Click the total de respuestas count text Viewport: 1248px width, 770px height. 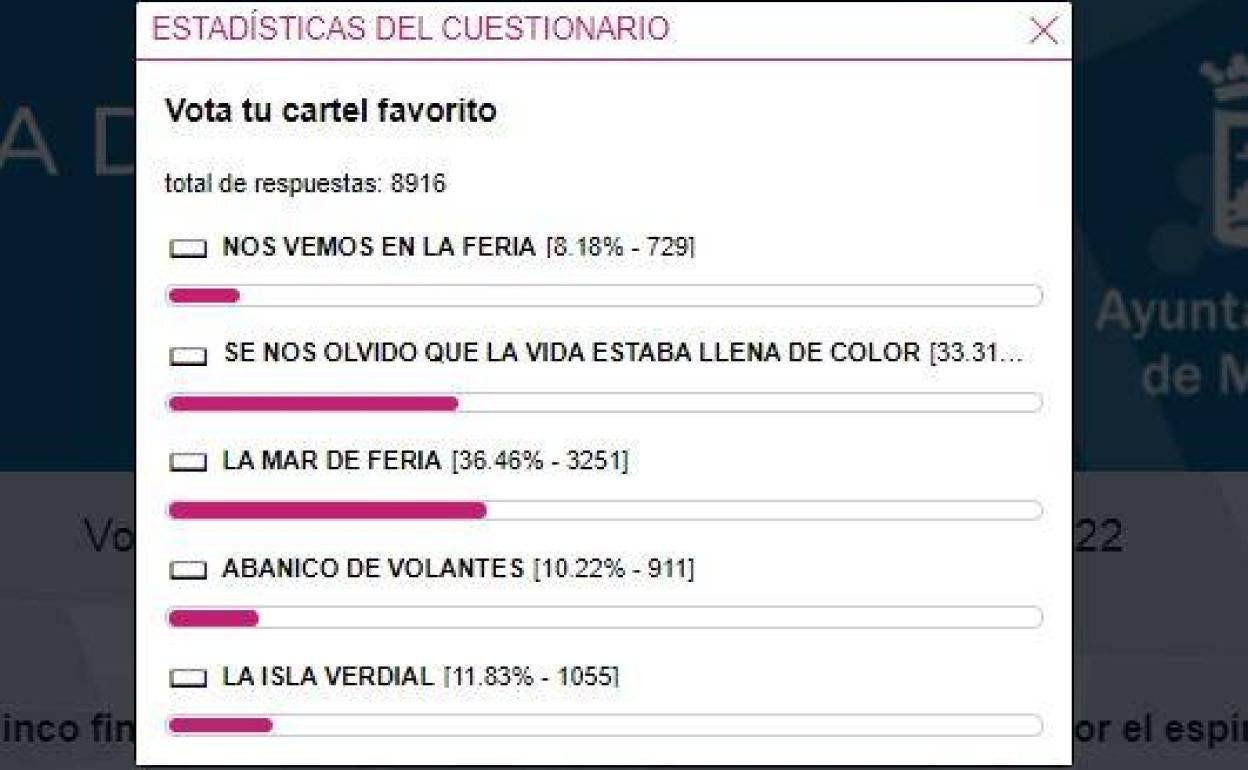305,184
